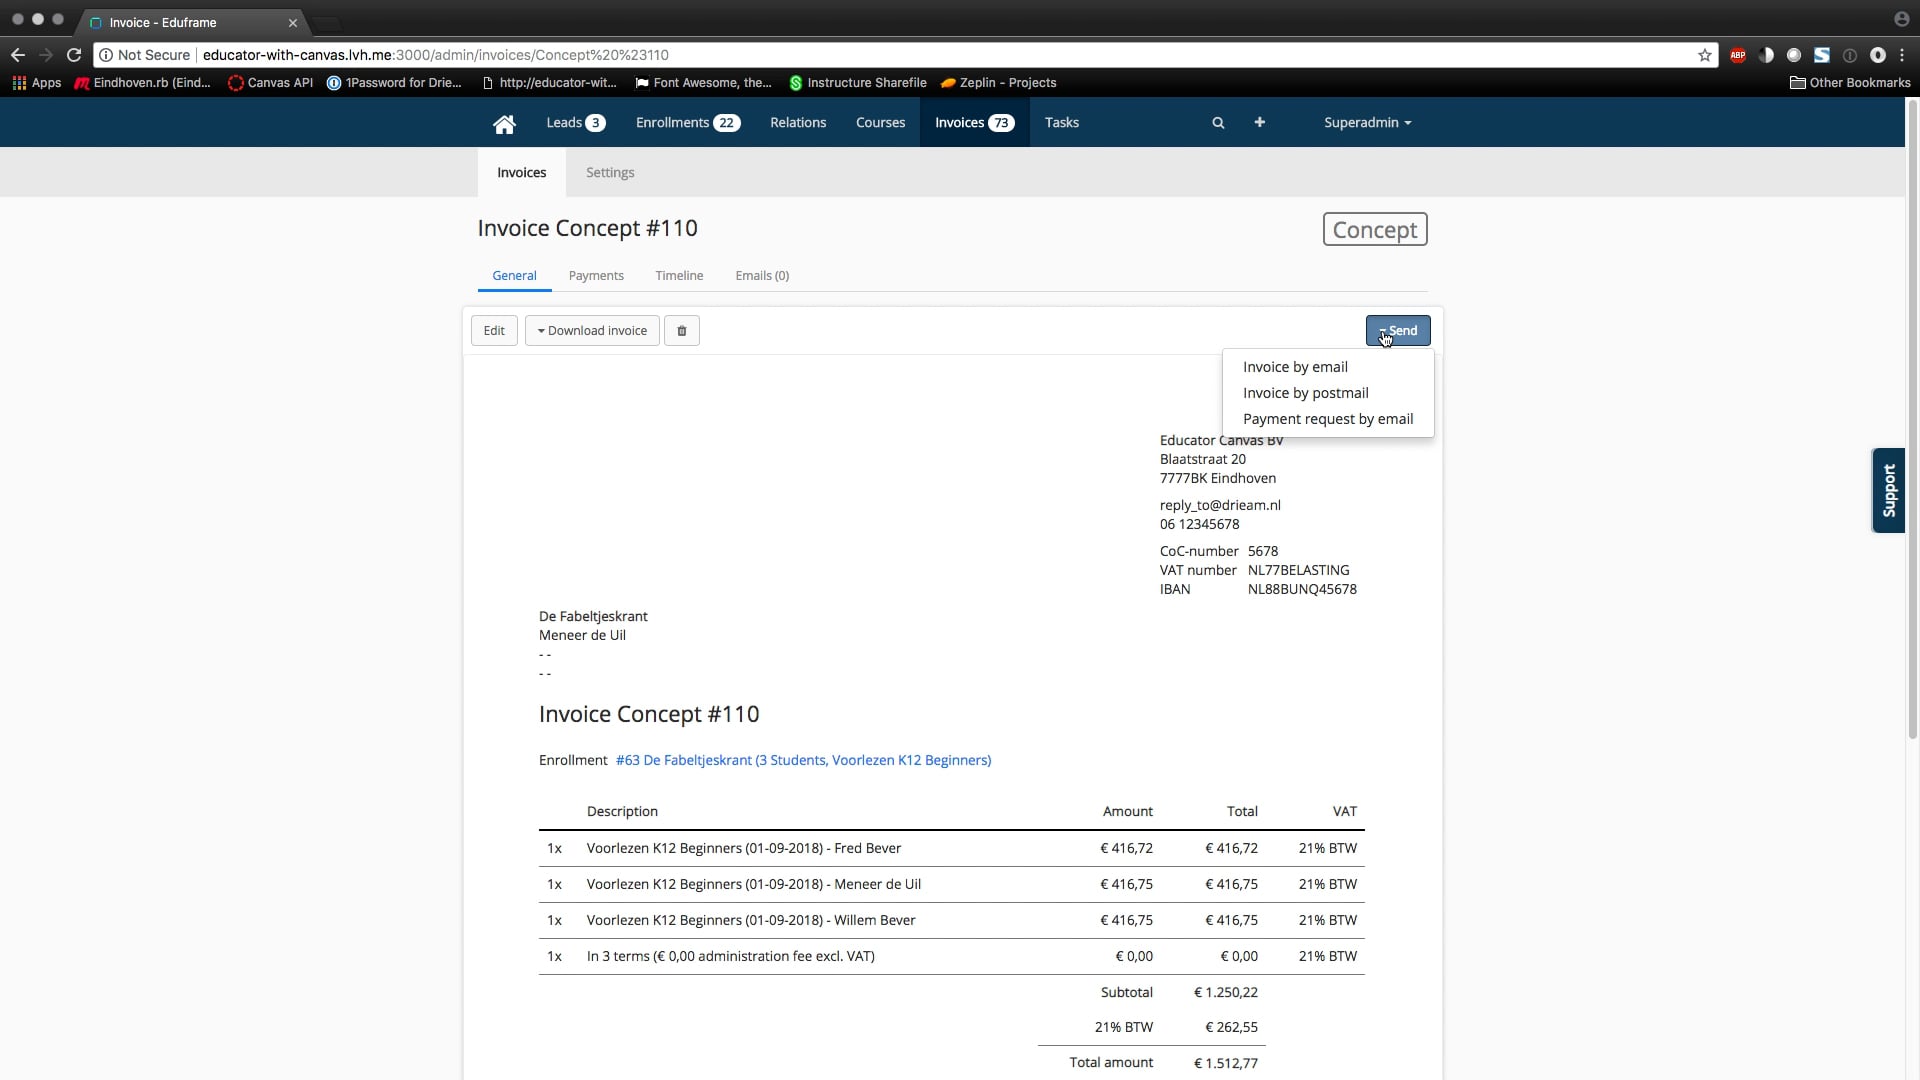The image size is (1920, 1080).
Task: Open the Send button dropdown menu
Action: tap(1398, 330)
